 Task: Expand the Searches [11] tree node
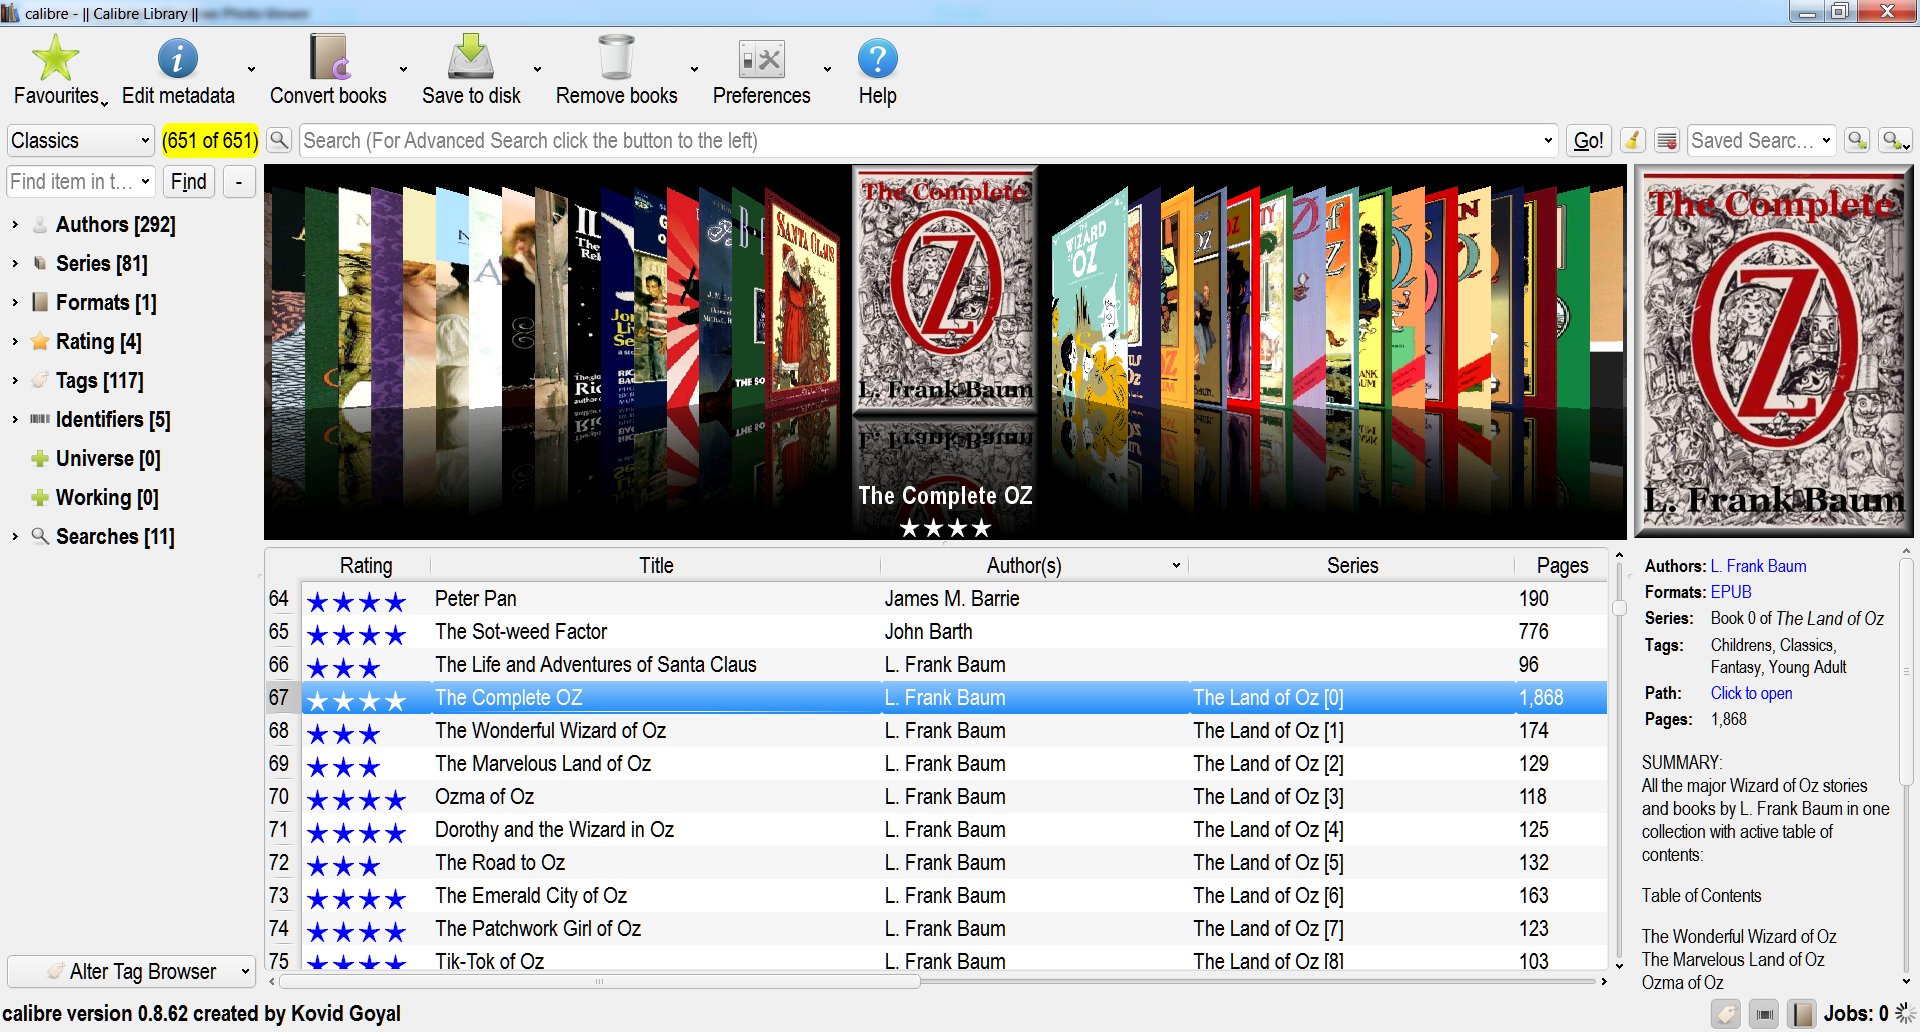(15, 536)
